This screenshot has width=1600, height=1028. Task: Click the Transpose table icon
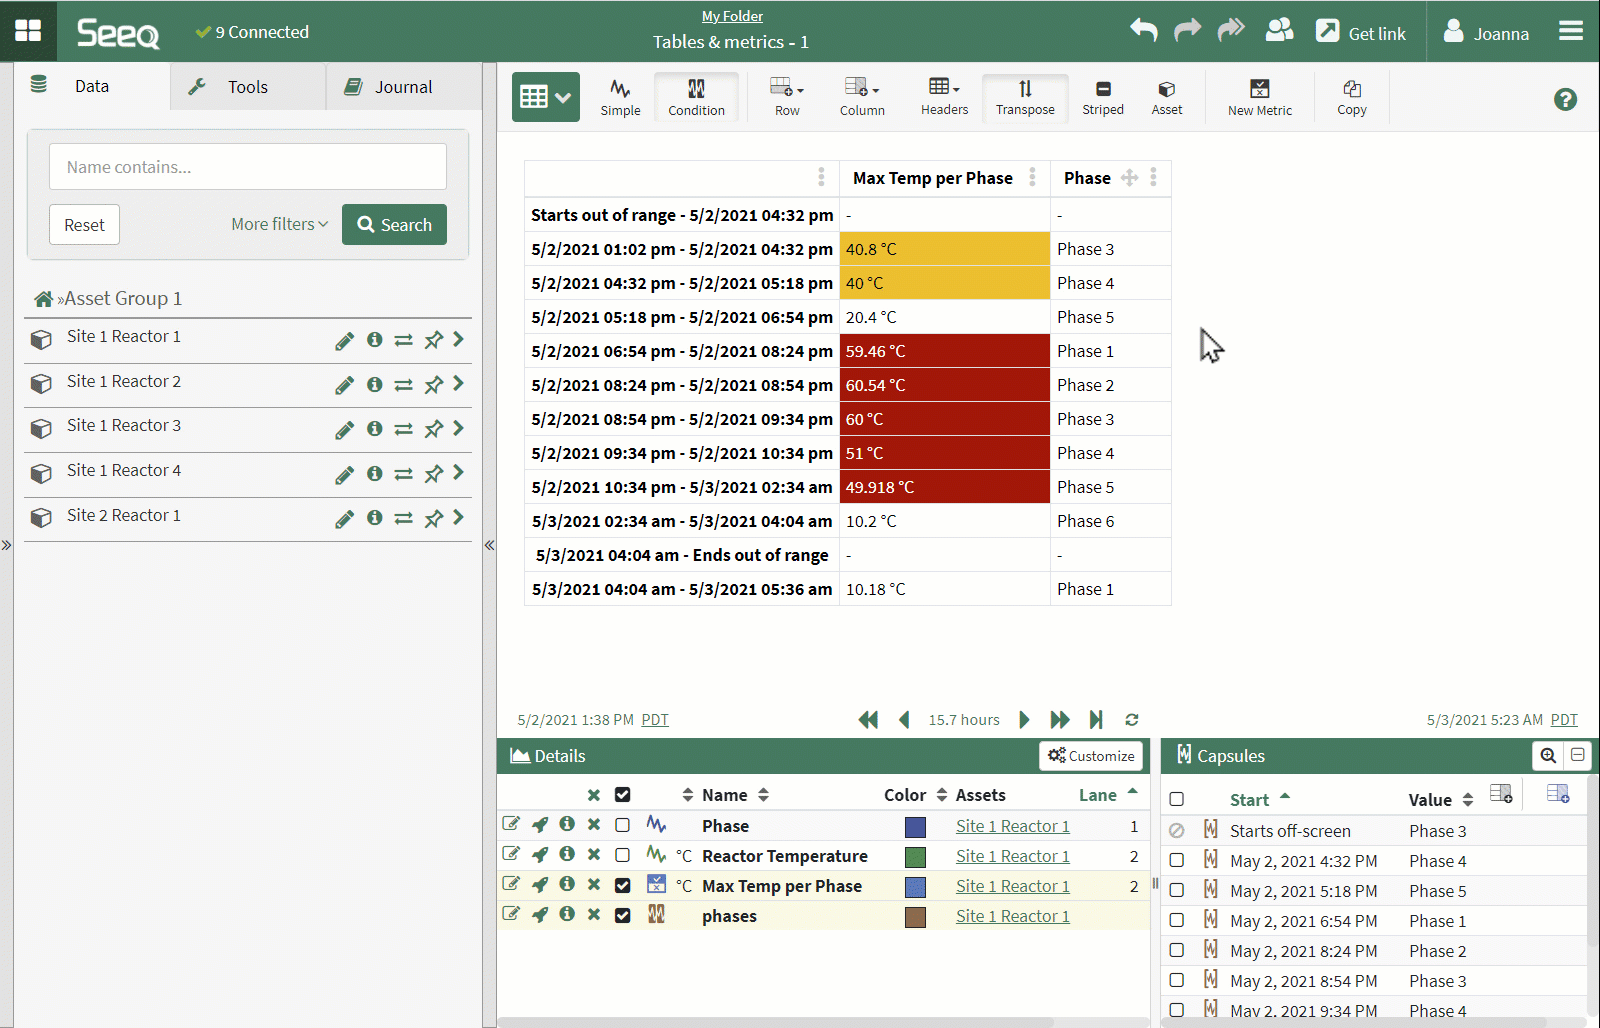(x=1025, y=97)
